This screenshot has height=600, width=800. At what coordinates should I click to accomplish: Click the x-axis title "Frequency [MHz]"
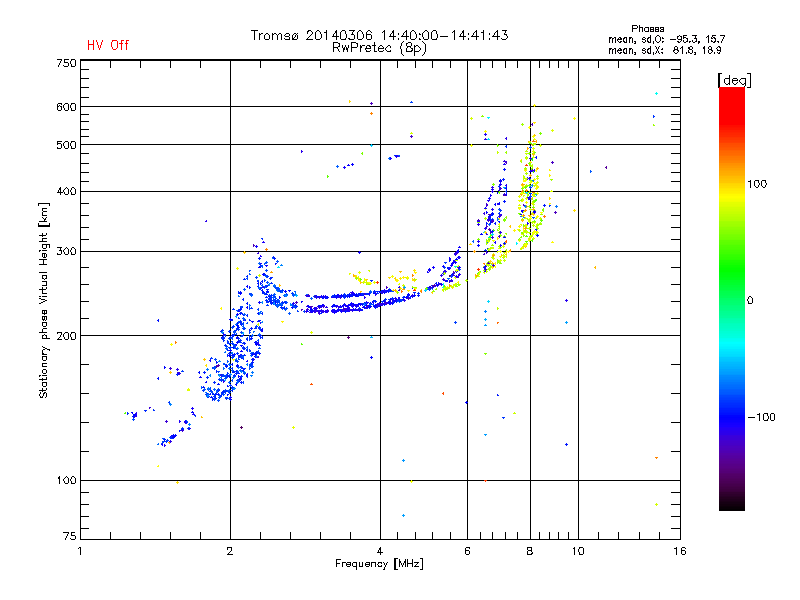click(x=379, y=564)
